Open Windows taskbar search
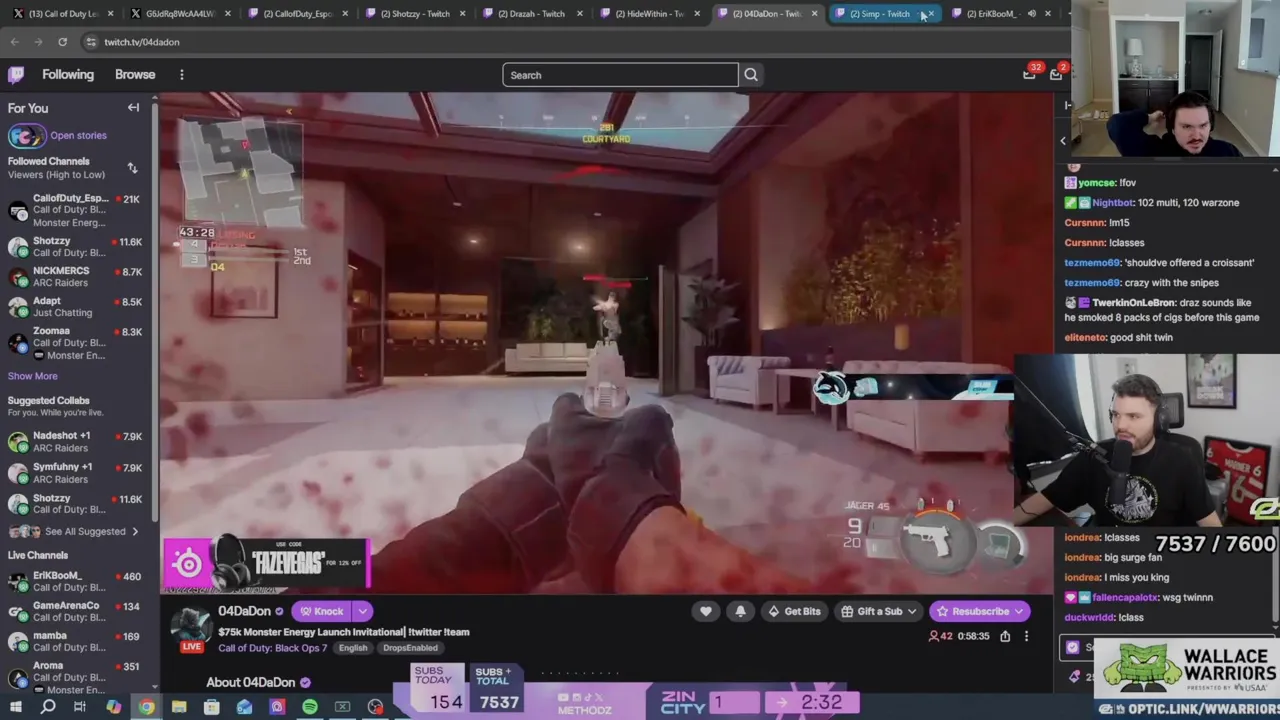Image resolution: width=1280 pixels, height=720 pixels. pyautogui.click(x=47, y=708)
